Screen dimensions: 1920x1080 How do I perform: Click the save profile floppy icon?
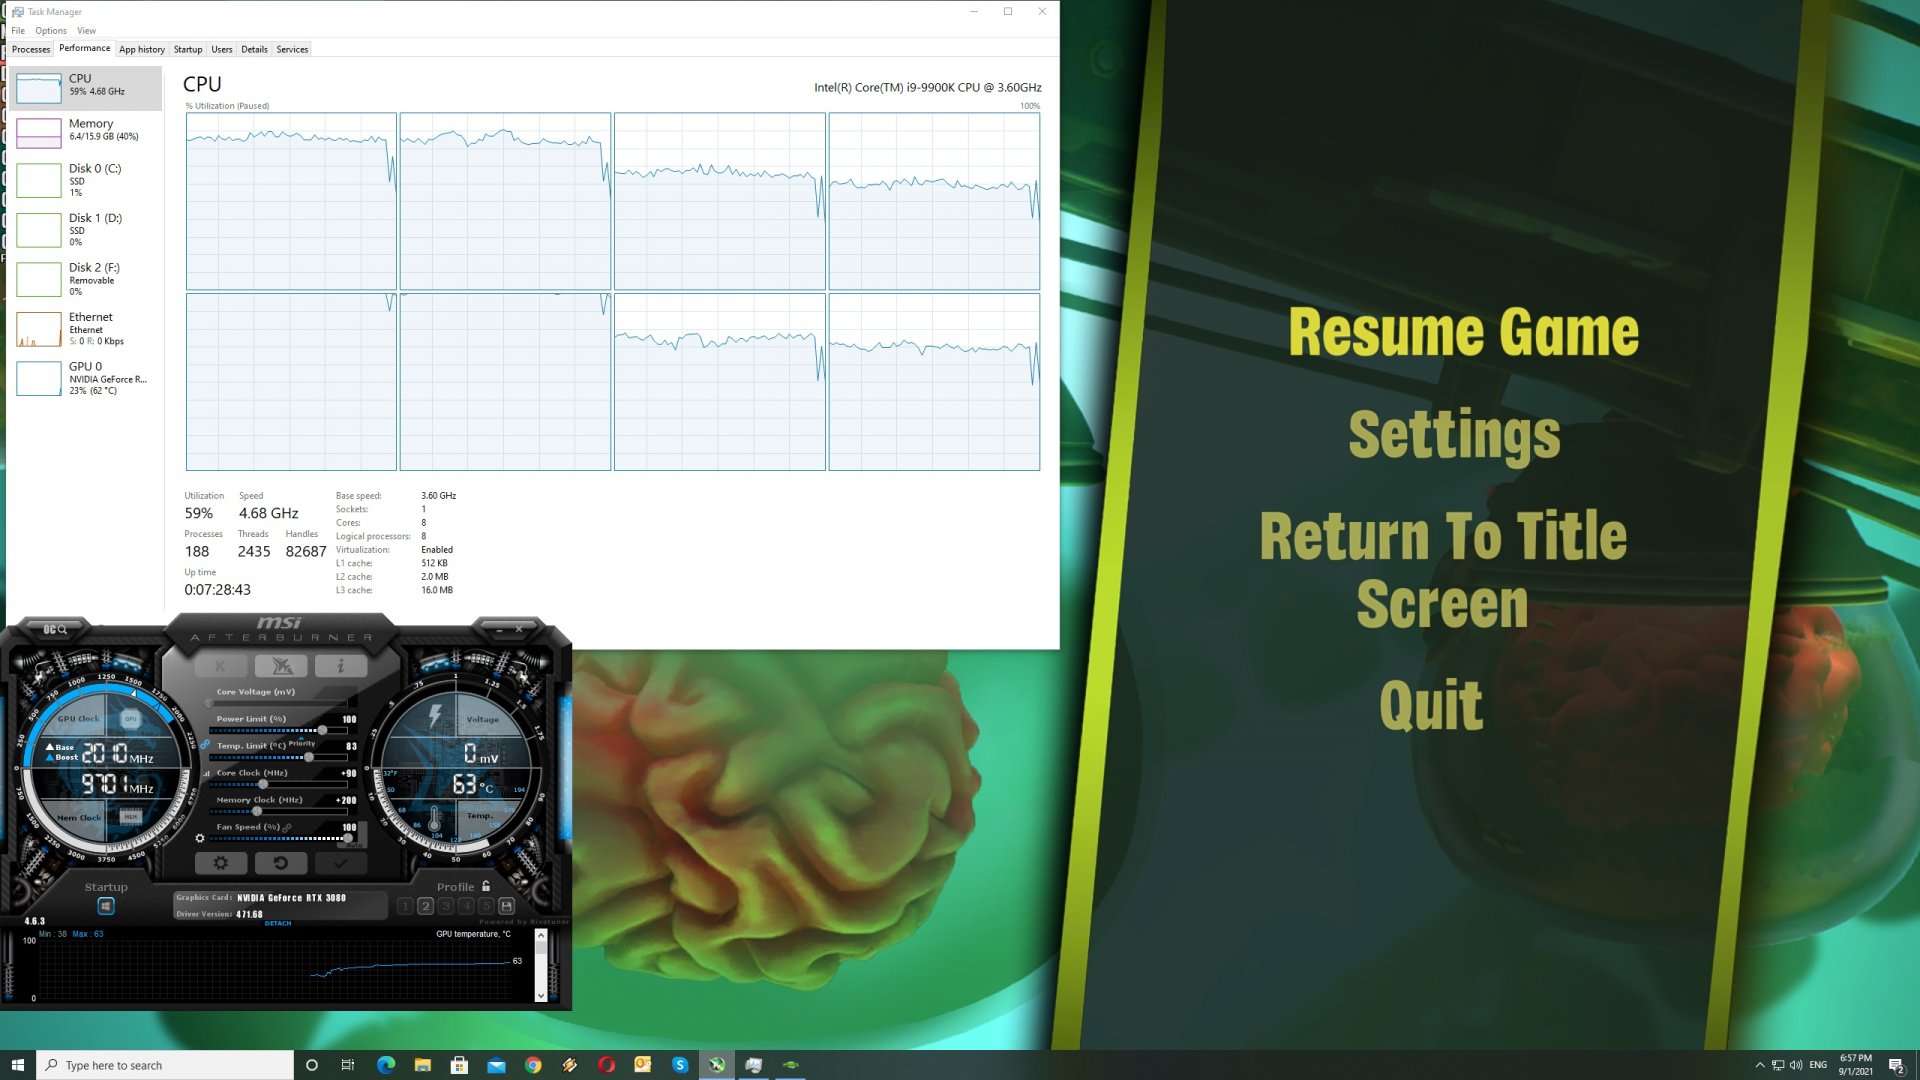[x=506, y=906]
